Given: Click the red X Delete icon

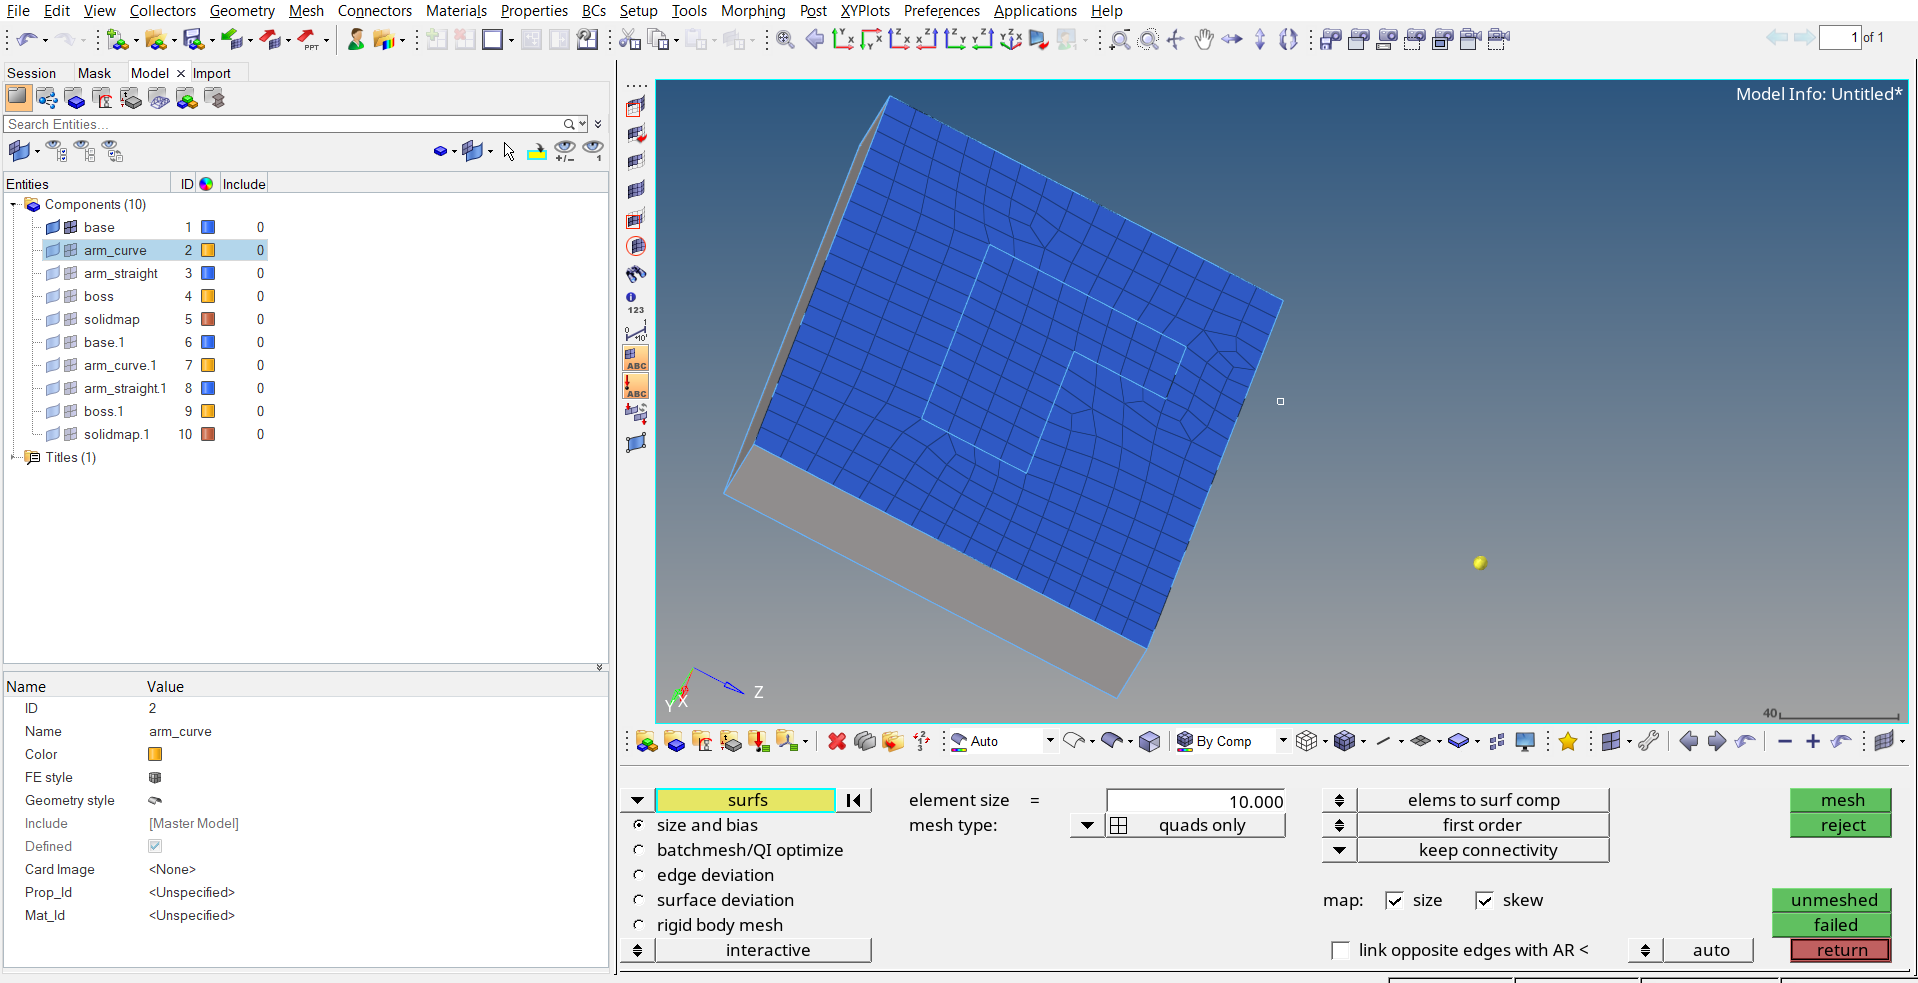Looking at the screenshot, I should pos(837,741).
